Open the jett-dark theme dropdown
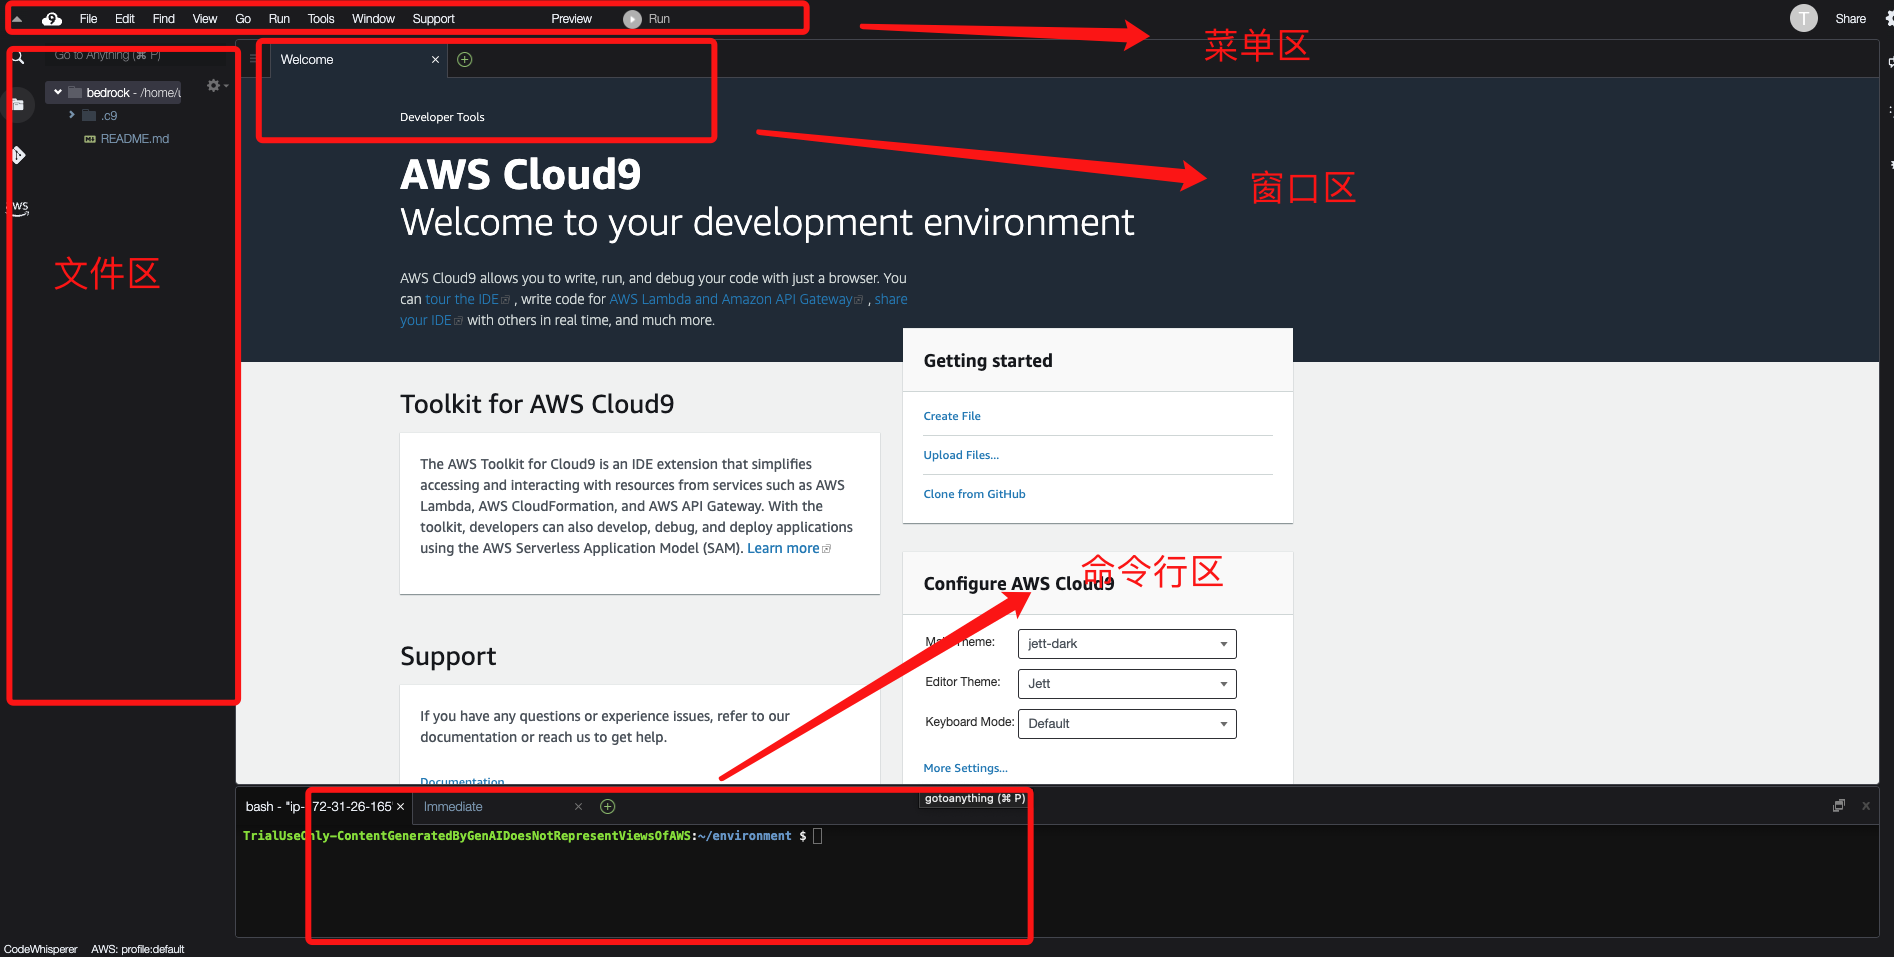Viewport: 1894px width, 957px height. 1127,644
